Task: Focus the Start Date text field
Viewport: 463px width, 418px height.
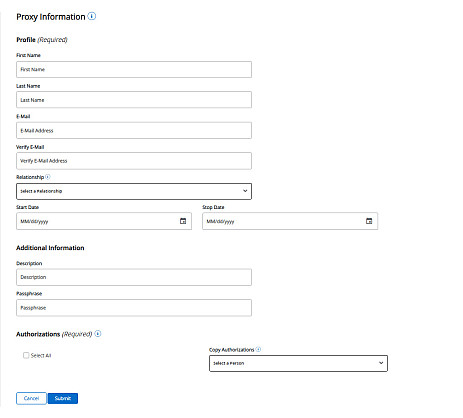Action: 104,221
